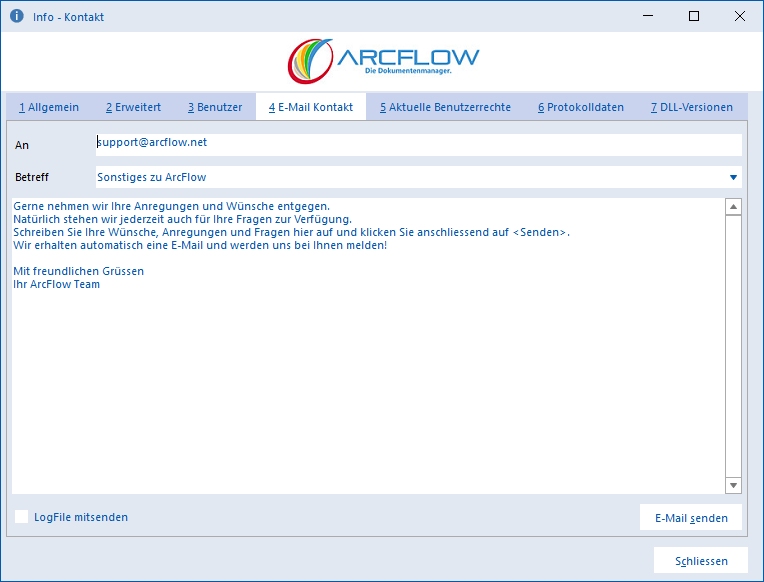Click the Betreff field showing Sonstiges zu ArcFlow
This screenshot has width=764, height=582.
(419, 177)
